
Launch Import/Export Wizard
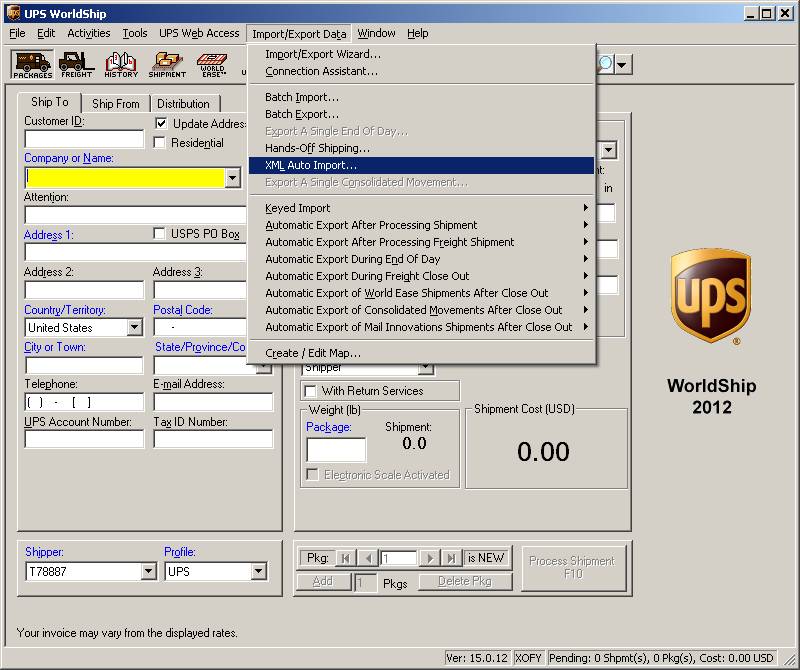(x=421, y=54)
